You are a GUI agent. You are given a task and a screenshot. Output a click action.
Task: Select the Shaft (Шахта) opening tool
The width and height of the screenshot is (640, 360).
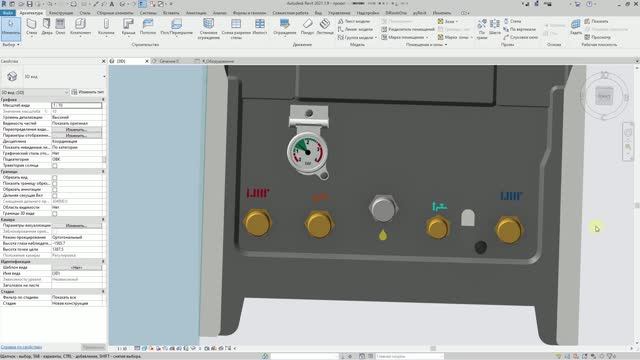[x=495, y=27]
